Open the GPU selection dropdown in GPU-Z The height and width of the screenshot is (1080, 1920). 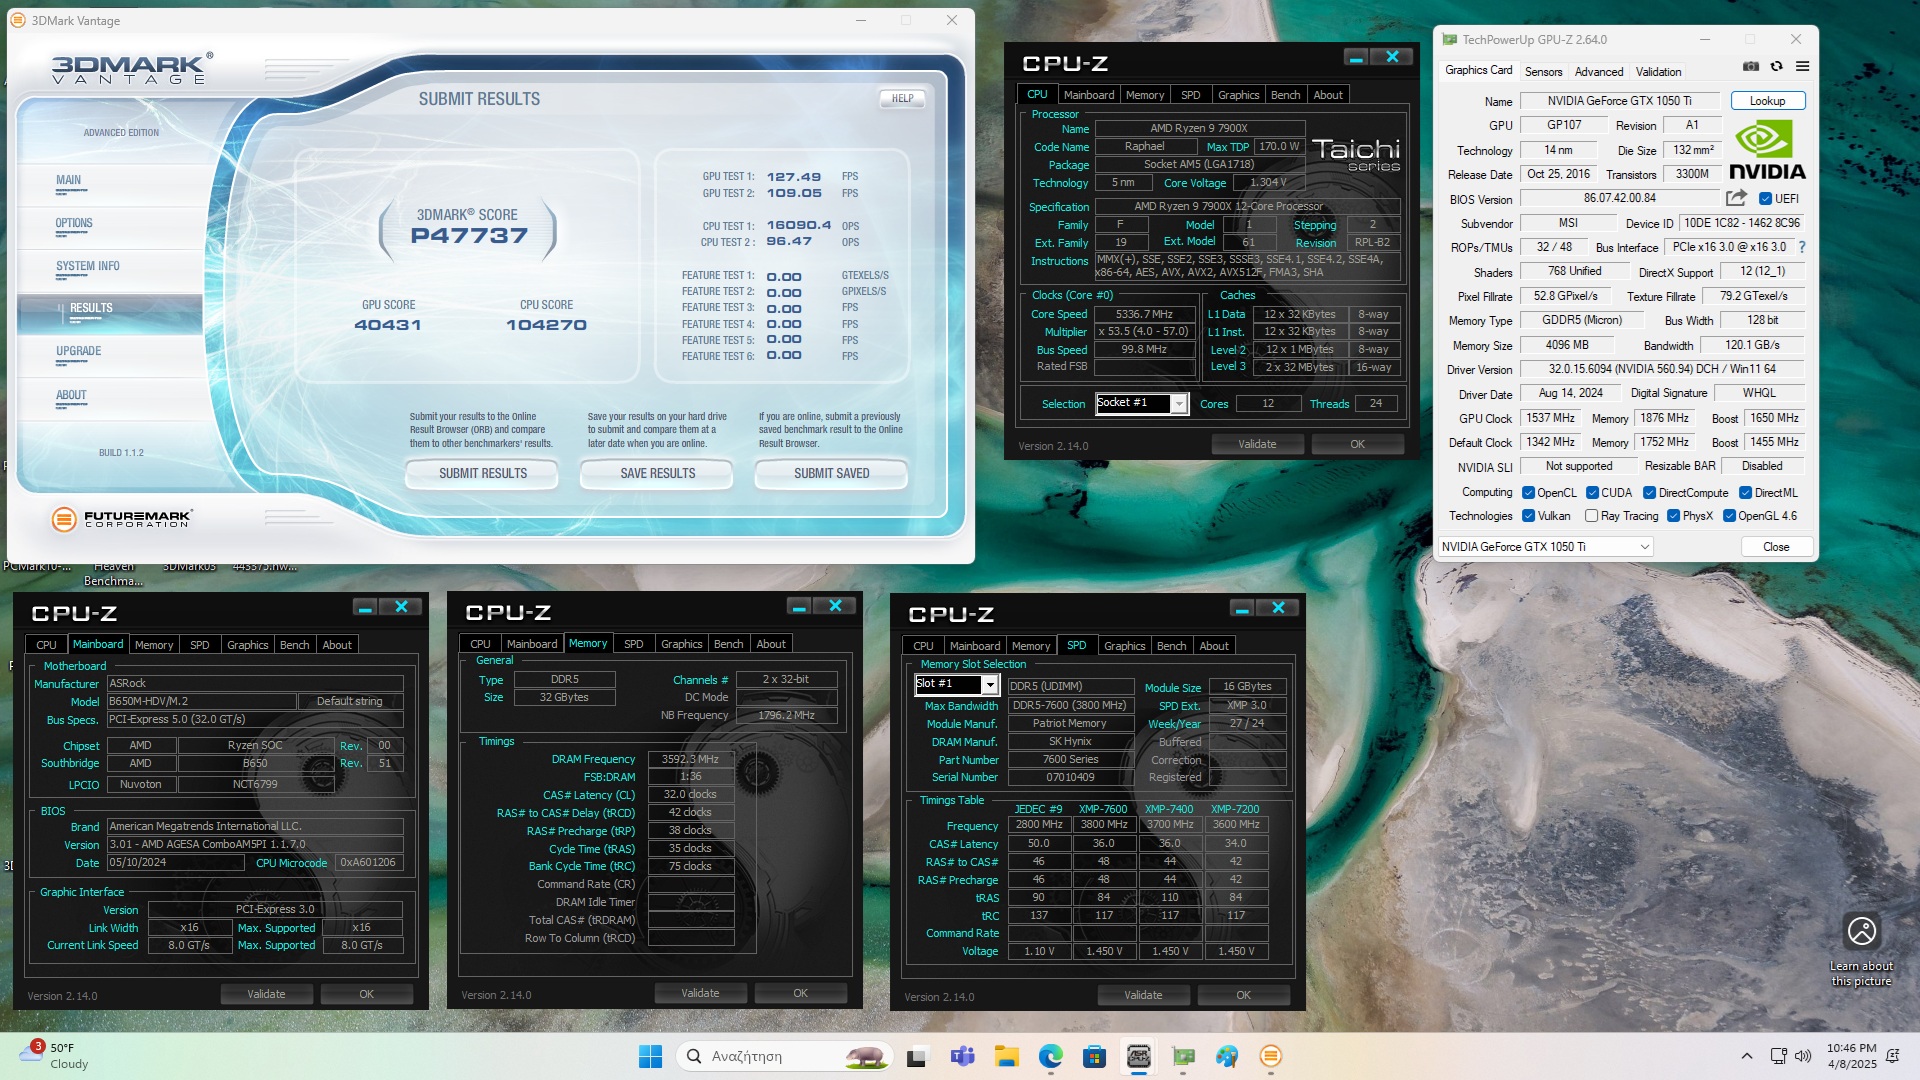tap(1544, 547)
